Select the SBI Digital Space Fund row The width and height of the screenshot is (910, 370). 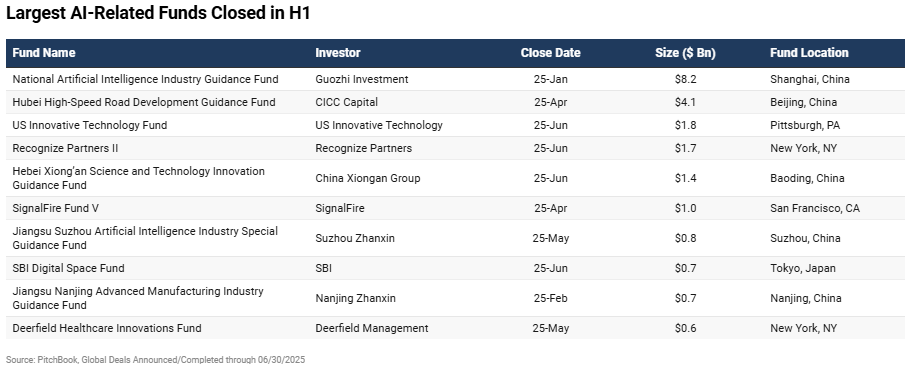click(455, 268)
